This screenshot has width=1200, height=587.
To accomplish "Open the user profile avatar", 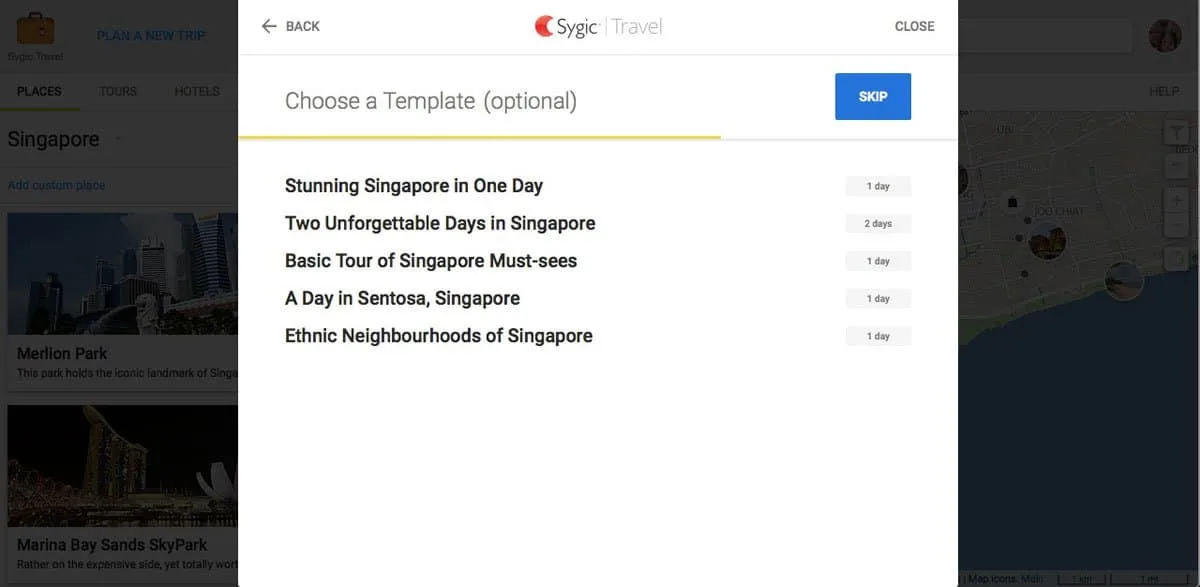I will point(1165,36).
